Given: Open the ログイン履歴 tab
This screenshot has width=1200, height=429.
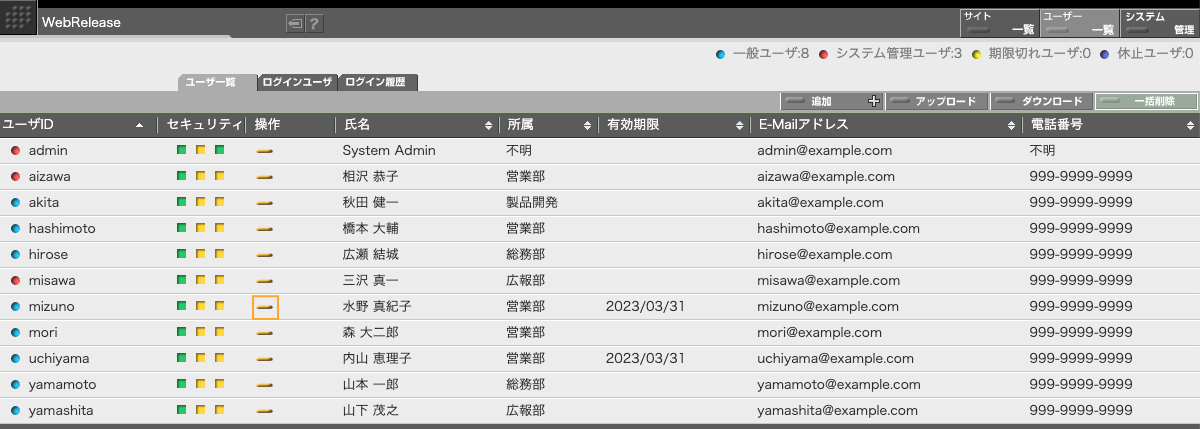Looking at the screenshot, I should click(x=378, y=82).
